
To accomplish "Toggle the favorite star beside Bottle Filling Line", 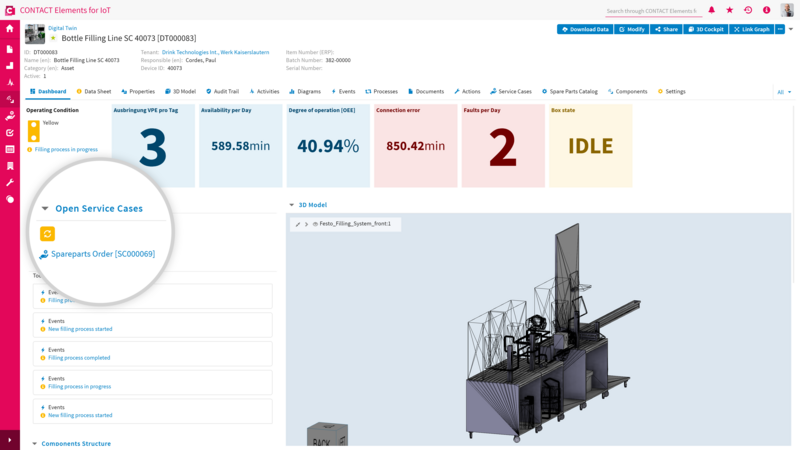I will [54, 38].
